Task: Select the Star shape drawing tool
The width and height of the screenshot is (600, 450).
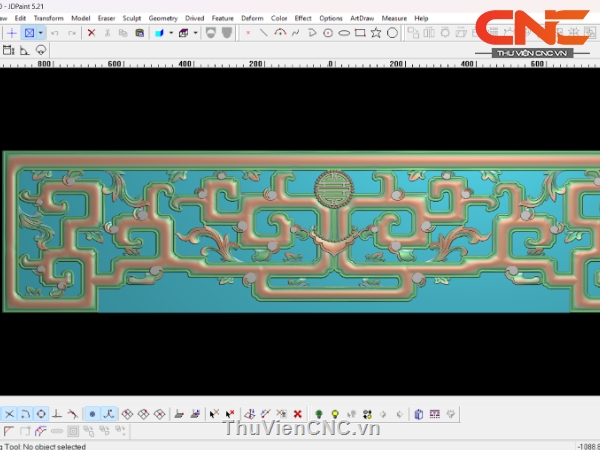Action: tap(376, 33)
